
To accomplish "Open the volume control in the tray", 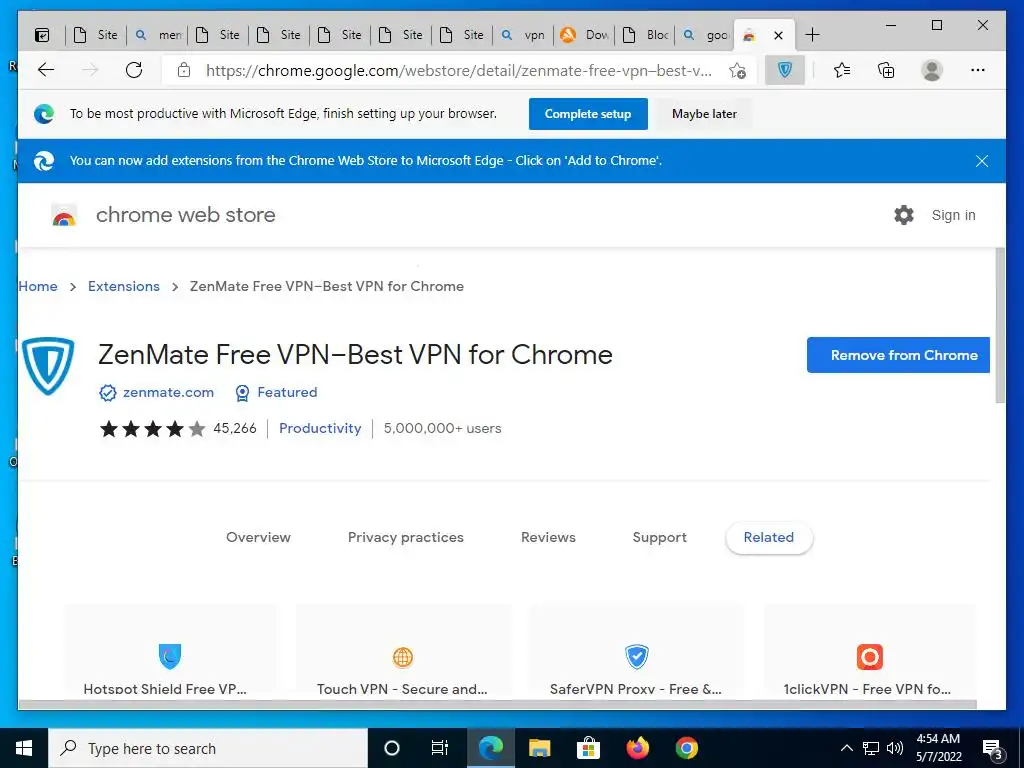I will click(x=895, y=748).
